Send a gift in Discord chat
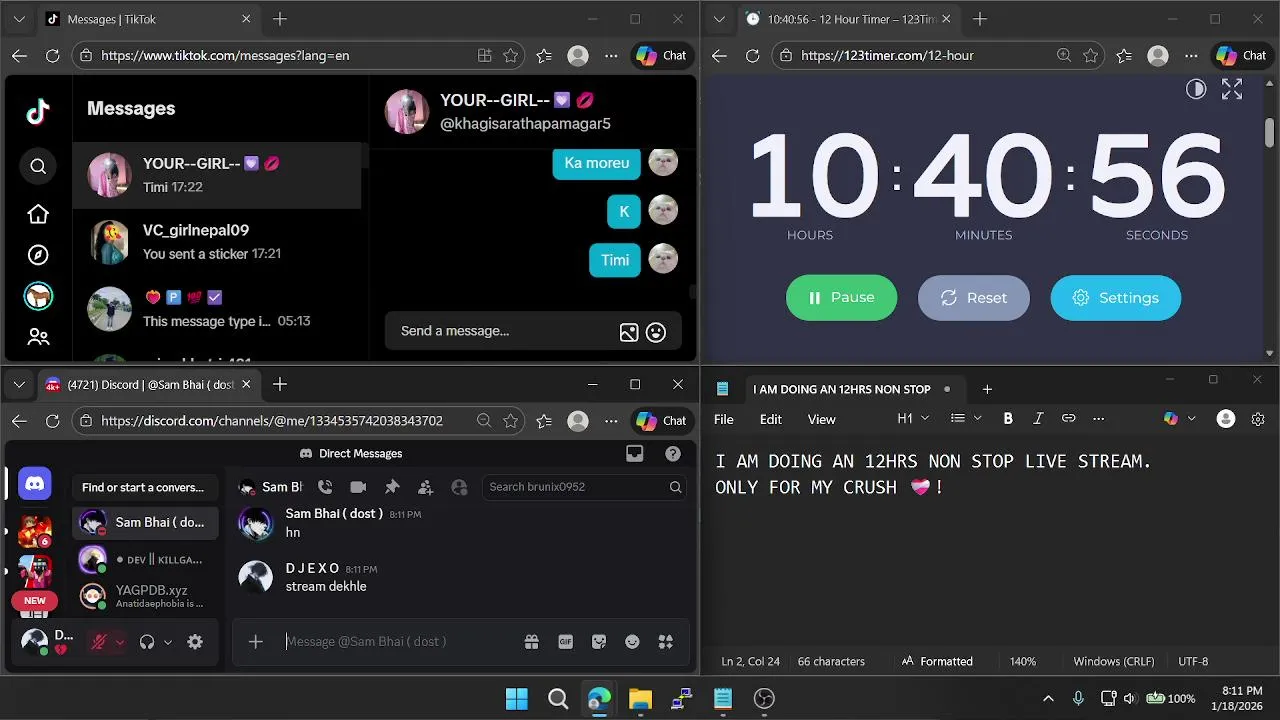 (532, 642)
